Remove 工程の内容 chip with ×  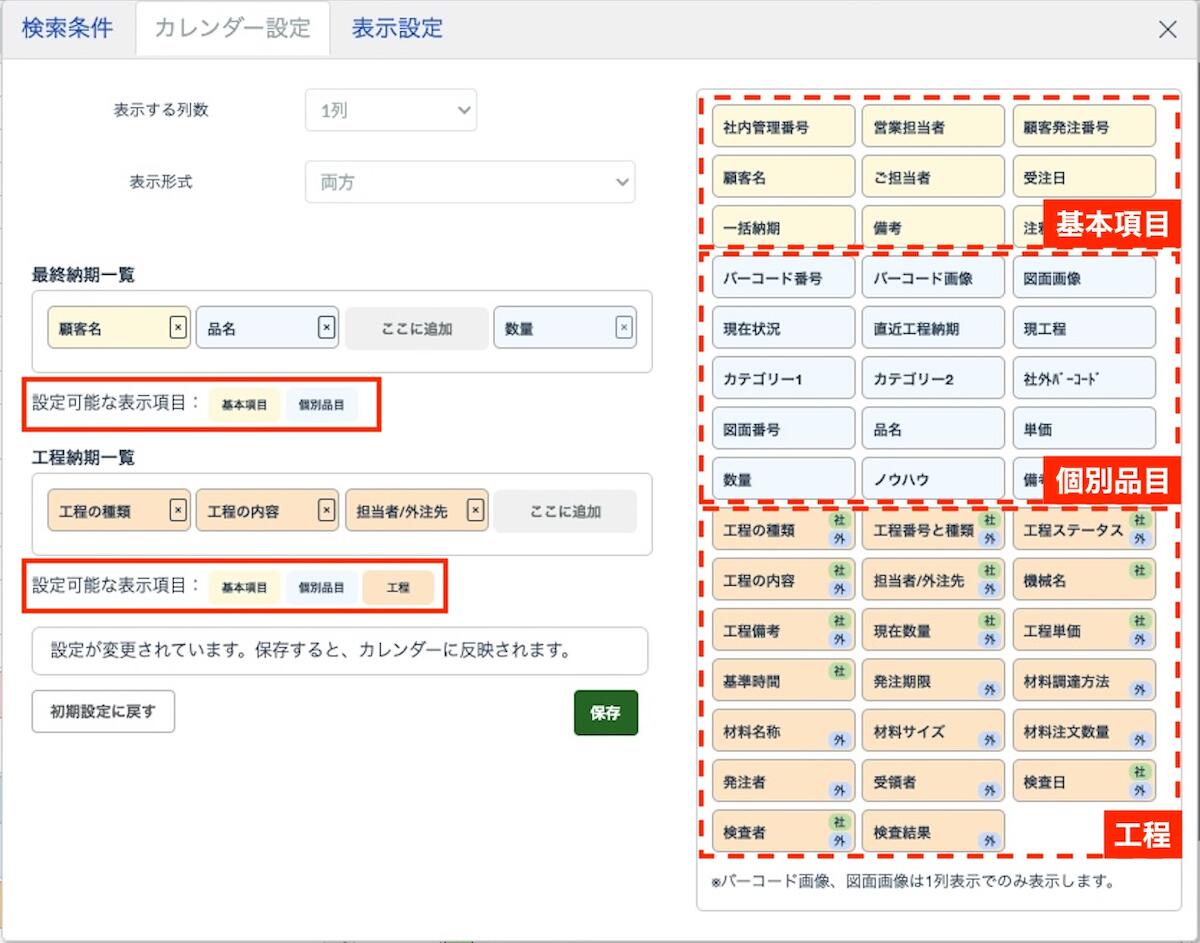(x=327, y=511)
